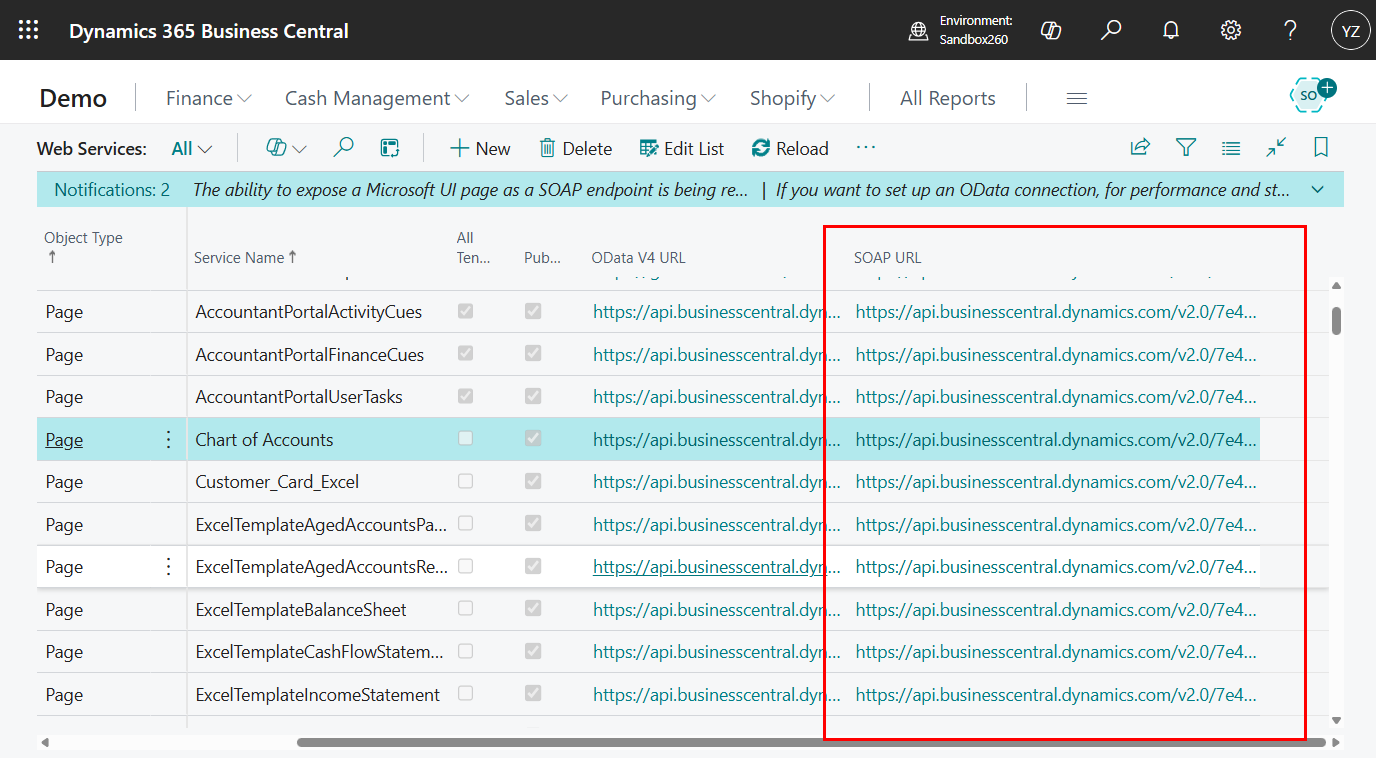Enable All Tenants for Chart of Accounts
Viewport: 1376px width, 758px height.
point(465,439)
